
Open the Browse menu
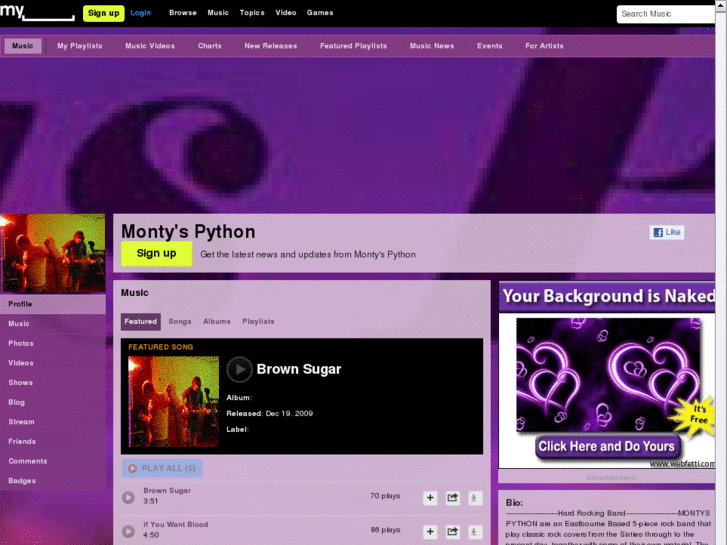click(x=183, y=13)
